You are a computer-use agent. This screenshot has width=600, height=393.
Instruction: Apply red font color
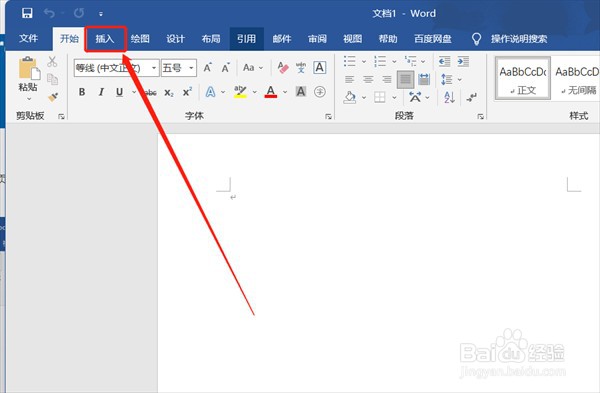click(x=271, y=92)
